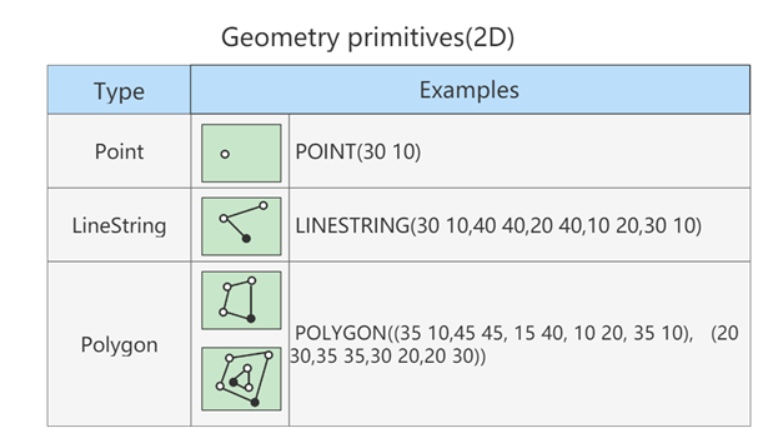Select the Point type cell
Screen dimensions: 782x442
(x=119, y=151)
